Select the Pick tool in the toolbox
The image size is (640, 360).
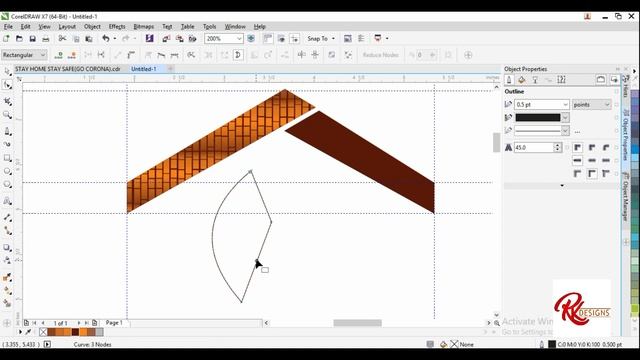(x=7, y=71)
